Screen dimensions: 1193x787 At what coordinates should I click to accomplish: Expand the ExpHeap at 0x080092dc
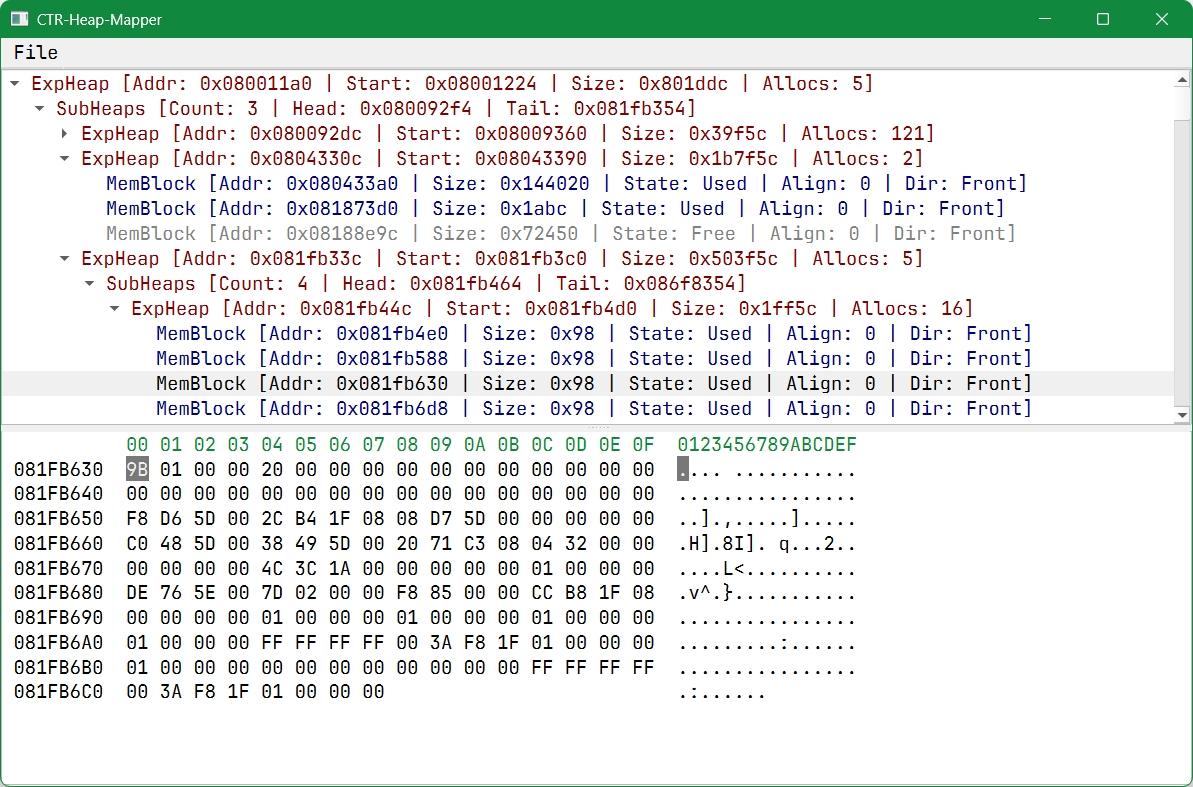(65, 134)
